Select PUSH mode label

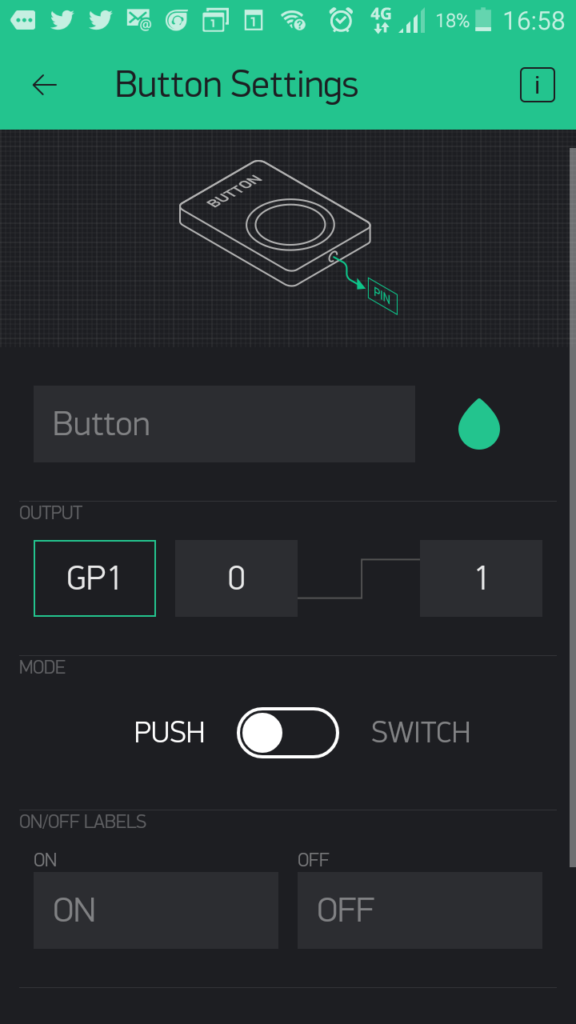(x=169, y=733)
